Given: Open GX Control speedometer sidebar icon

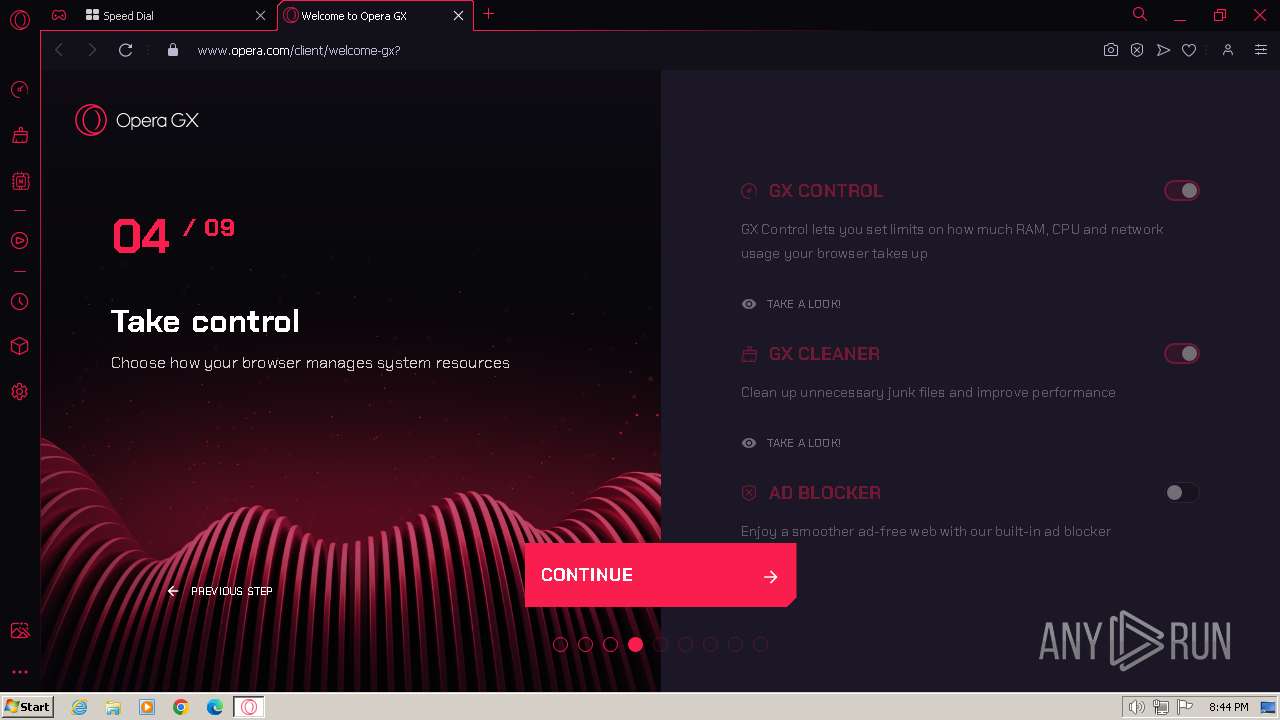Looking at the screenshot, I should (x=19, y=90).
